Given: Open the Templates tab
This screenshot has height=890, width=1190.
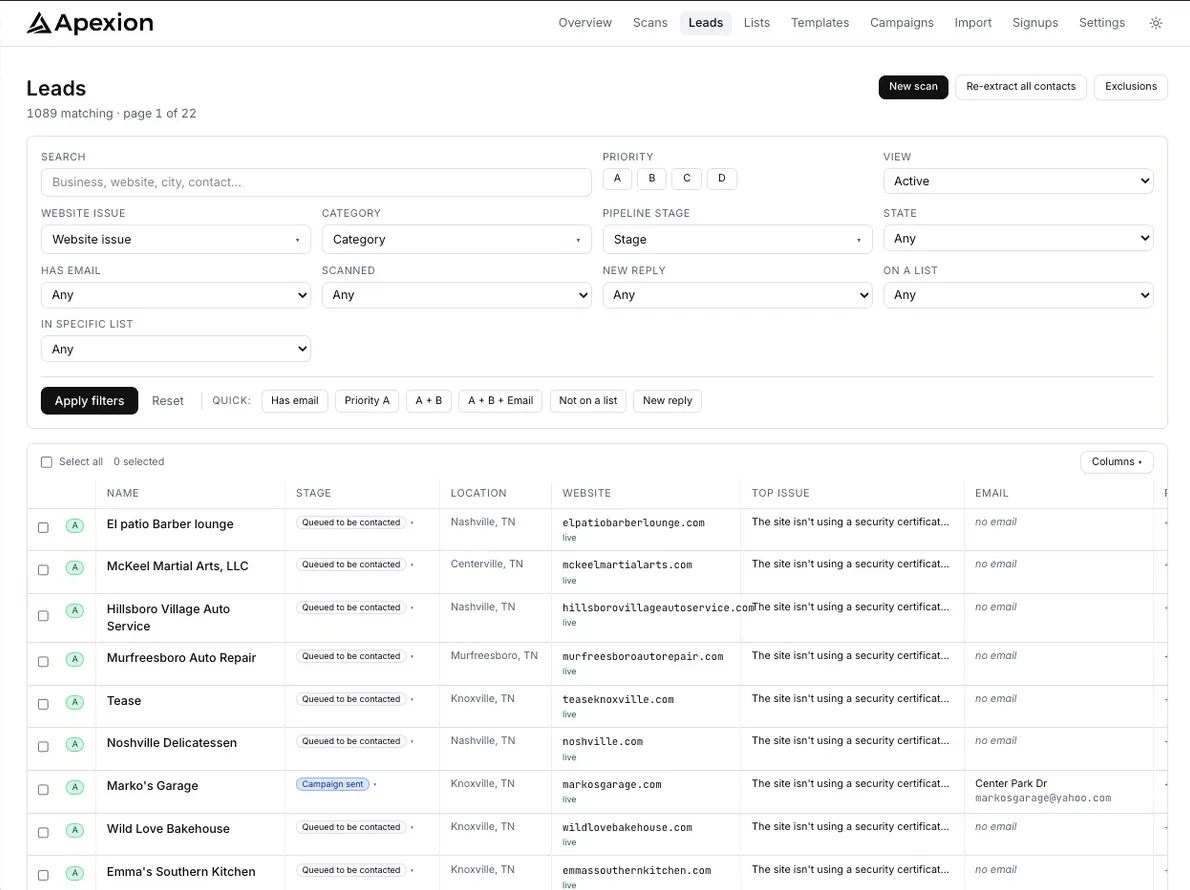Looking at the screenshot, I should 820,23.
